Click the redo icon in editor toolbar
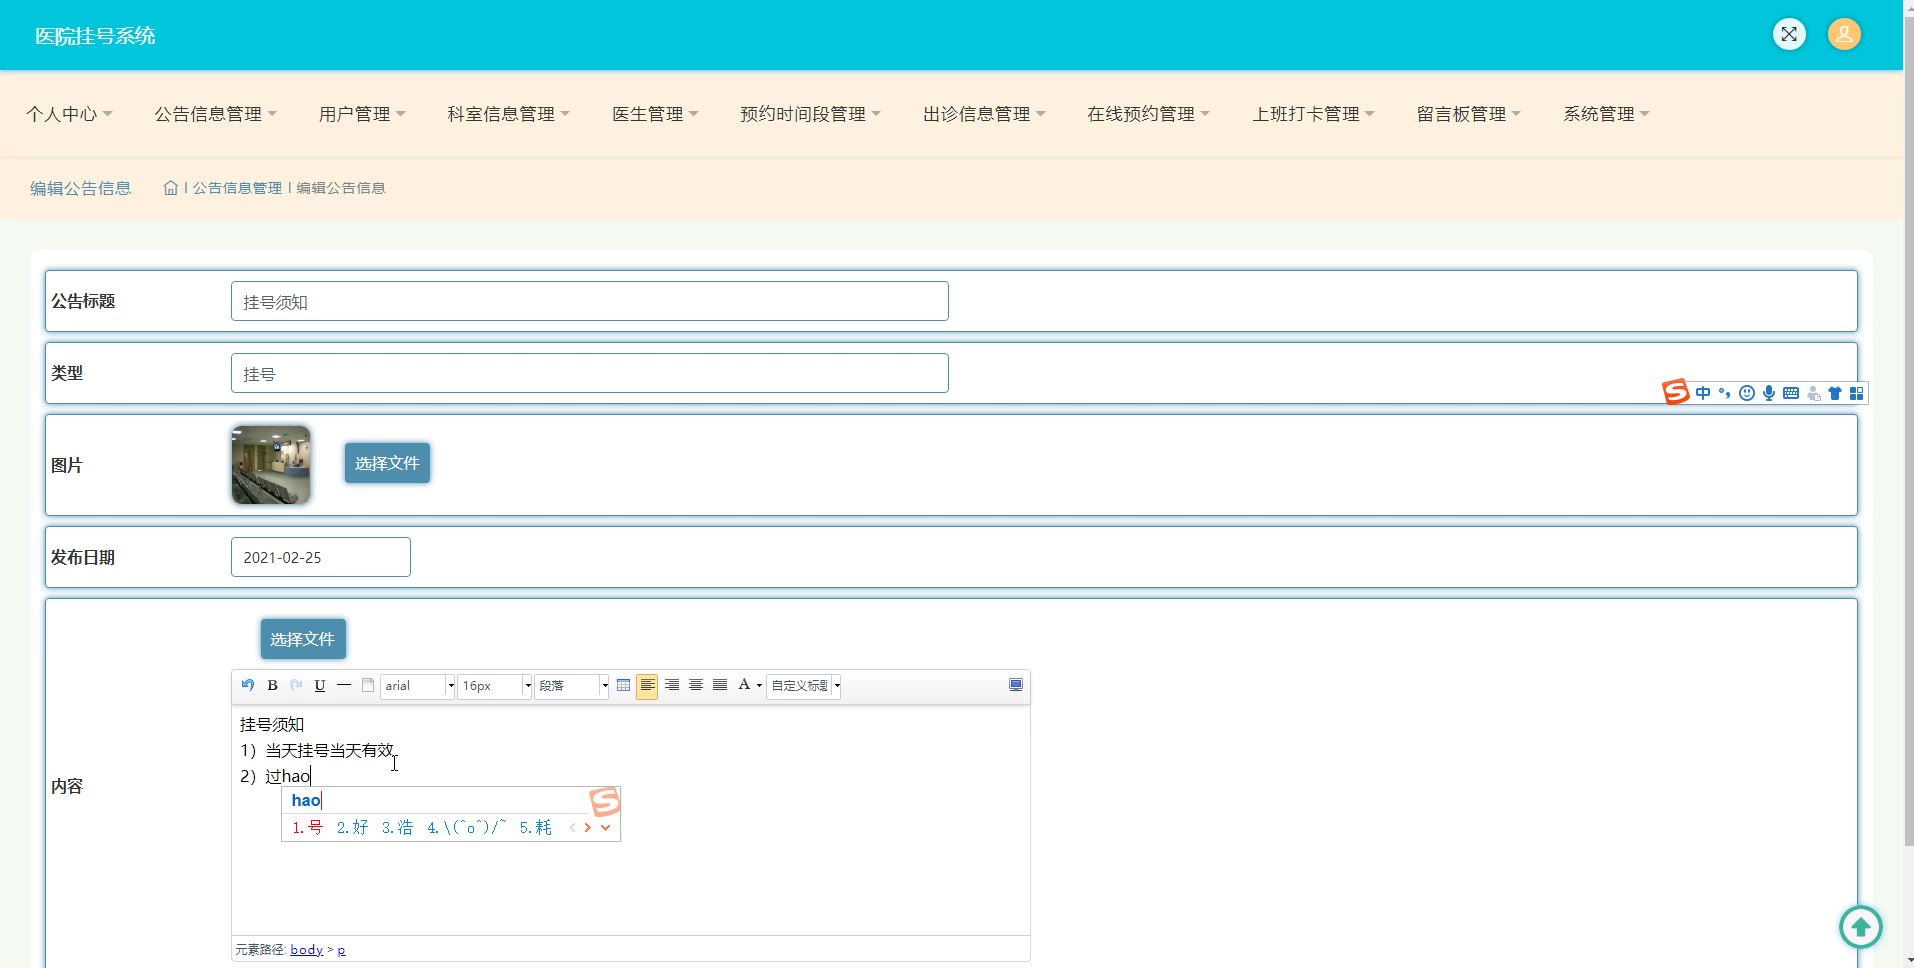Image resolution: width=1914 pixels, height=968 pixels. tap(296, 685)
